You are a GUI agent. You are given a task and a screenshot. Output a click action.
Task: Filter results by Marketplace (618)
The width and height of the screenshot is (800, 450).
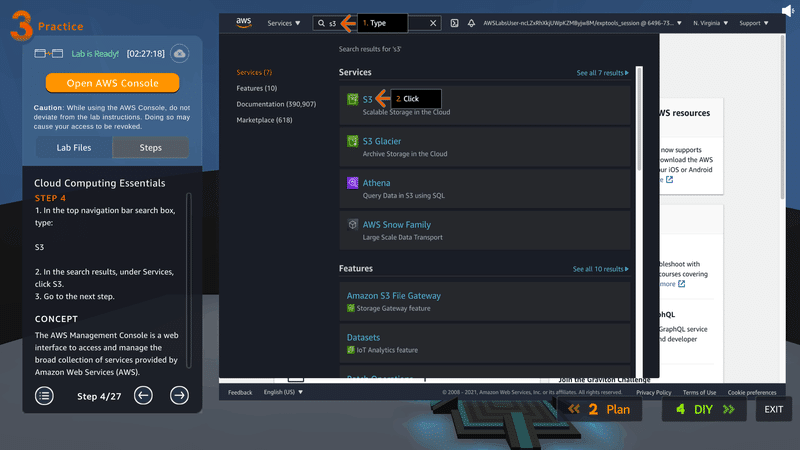click(x=264, y=120)
